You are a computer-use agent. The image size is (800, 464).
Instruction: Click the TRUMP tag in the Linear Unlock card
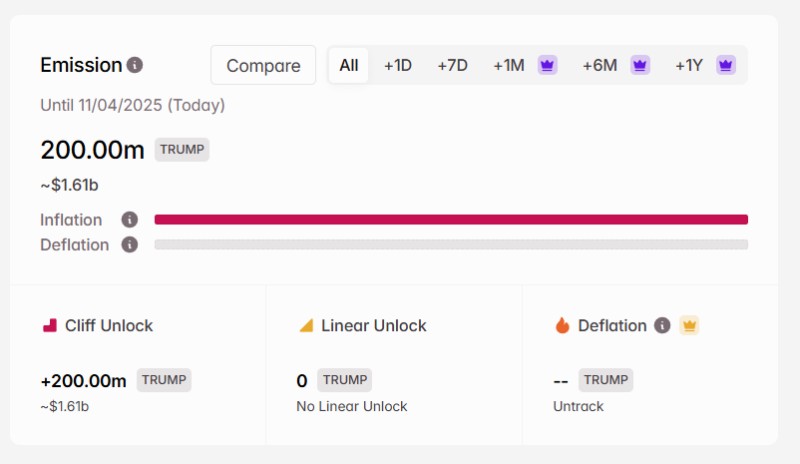coord(345,380)
